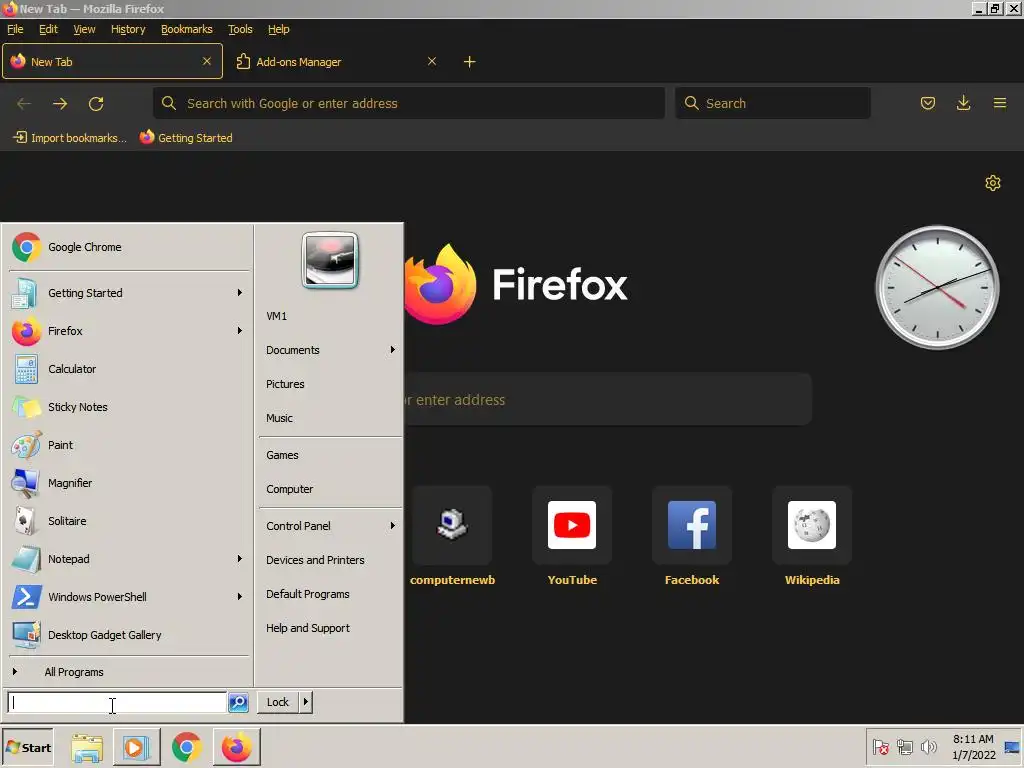Viewport: 1024px width, 768px height.
Task: Focus the Firefox address bar
Action: 409,103
